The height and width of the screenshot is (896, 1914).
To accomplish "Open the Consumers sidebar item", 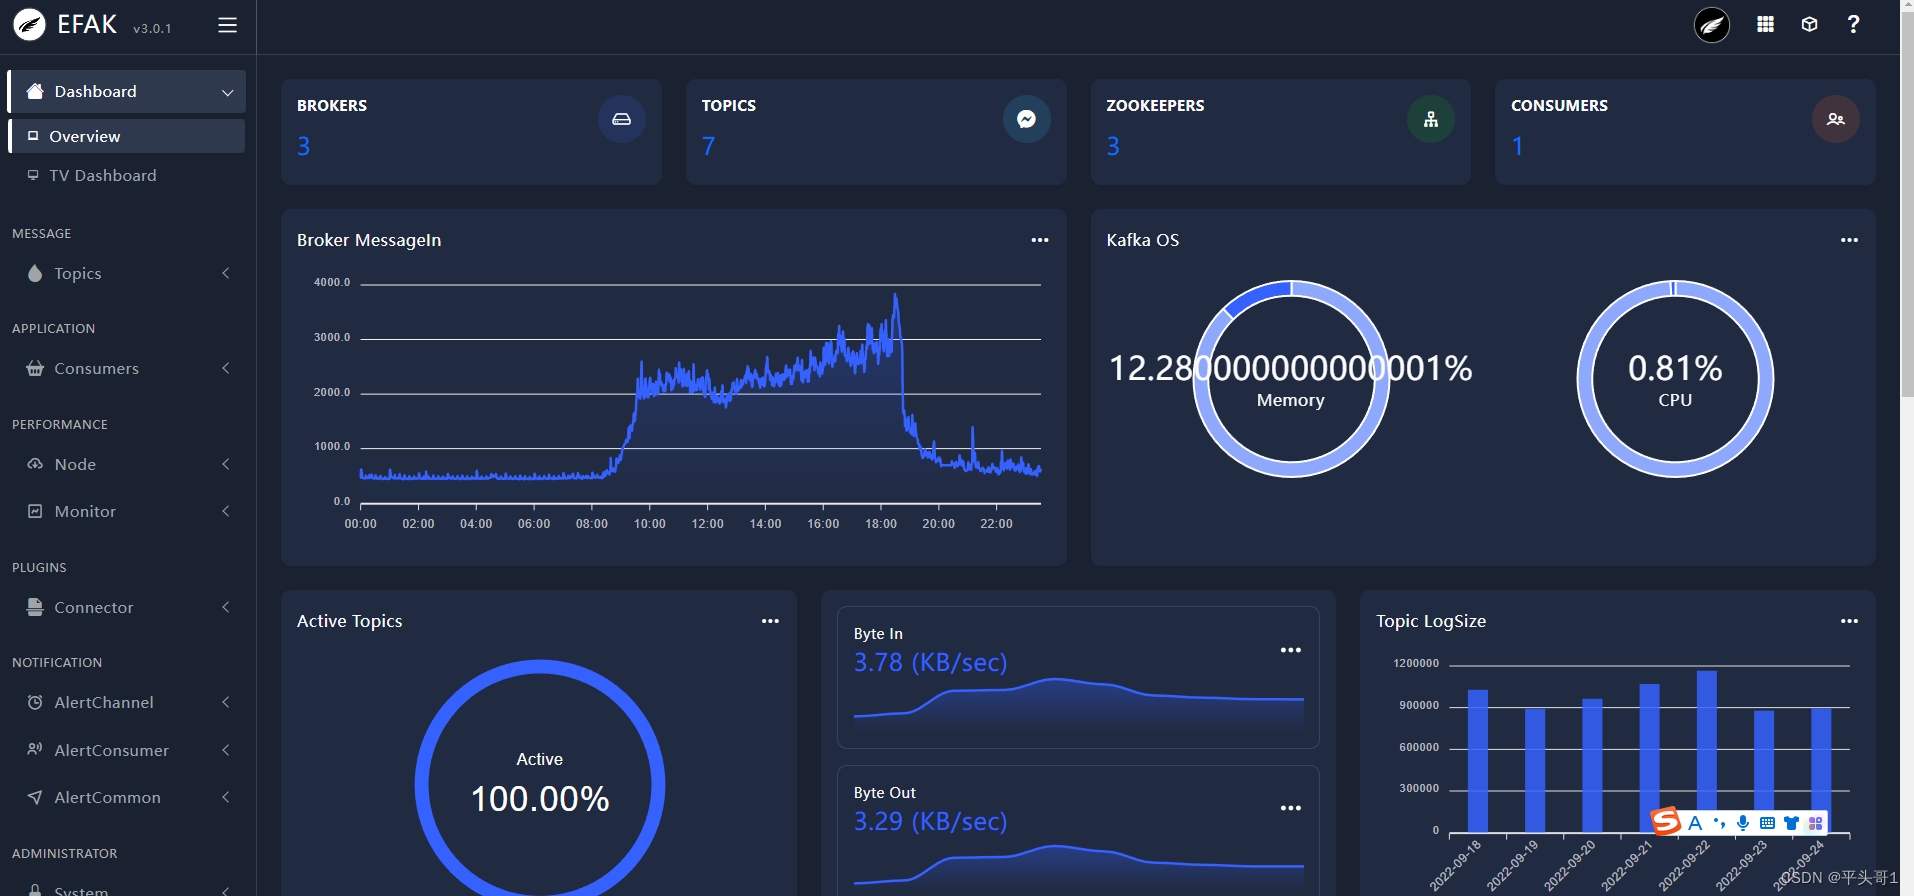I will (x=127, y=368).
